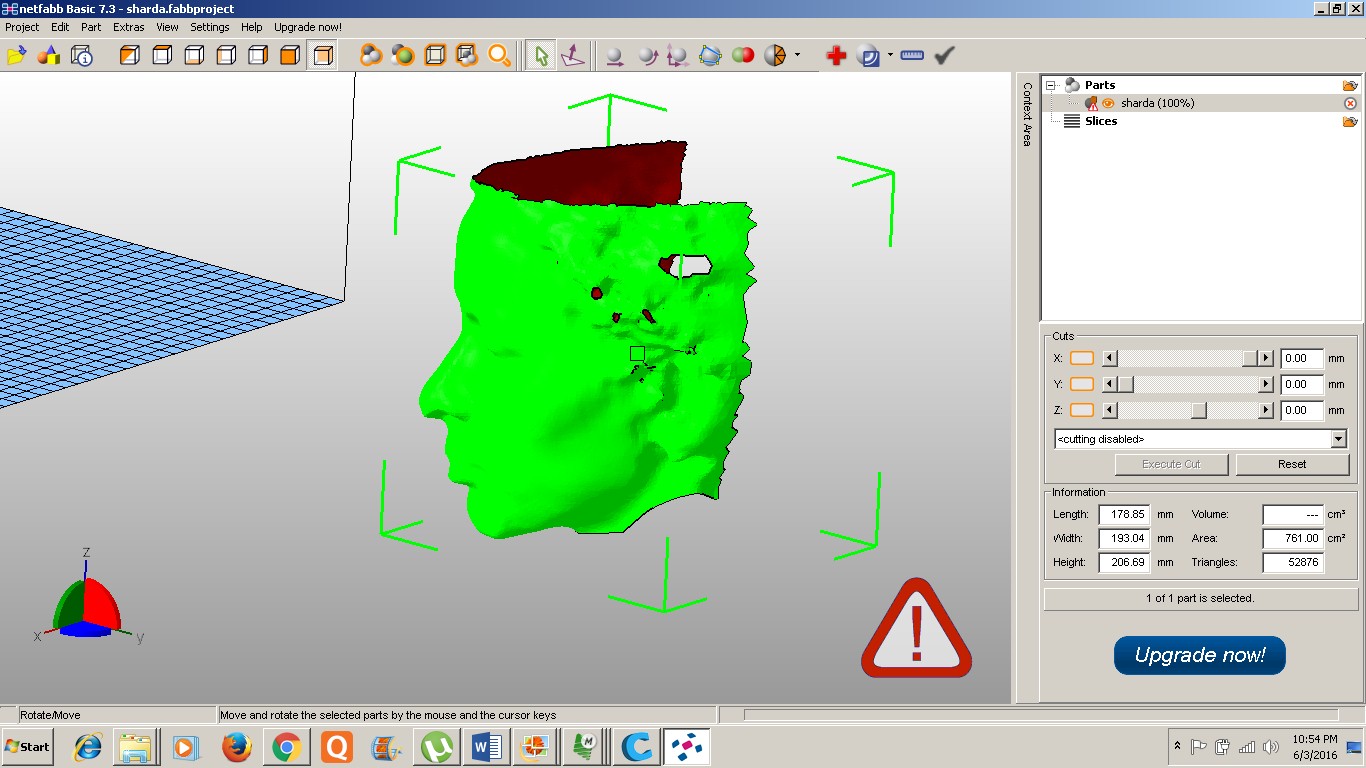Click the Upgrade now! menu item

click(x=308, y=27)
